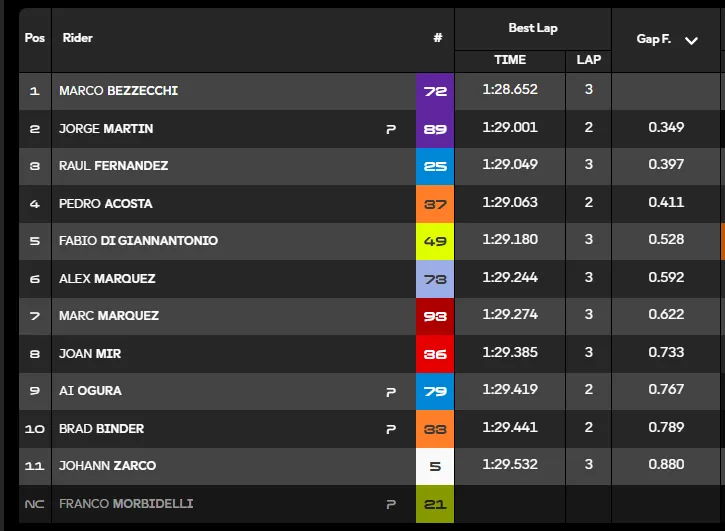Image resolution: width=725 pixels, height=531 pixels.
Task: Sort by the Rider column header
Action: pyautogui.click(x=78, y=38)
